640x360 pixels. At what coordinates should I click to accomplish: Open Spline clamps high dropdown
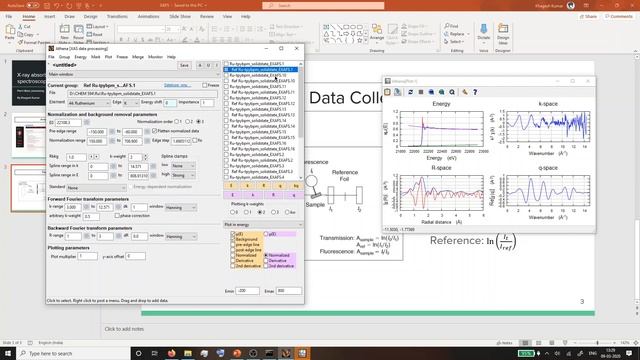tap(183, 175)
